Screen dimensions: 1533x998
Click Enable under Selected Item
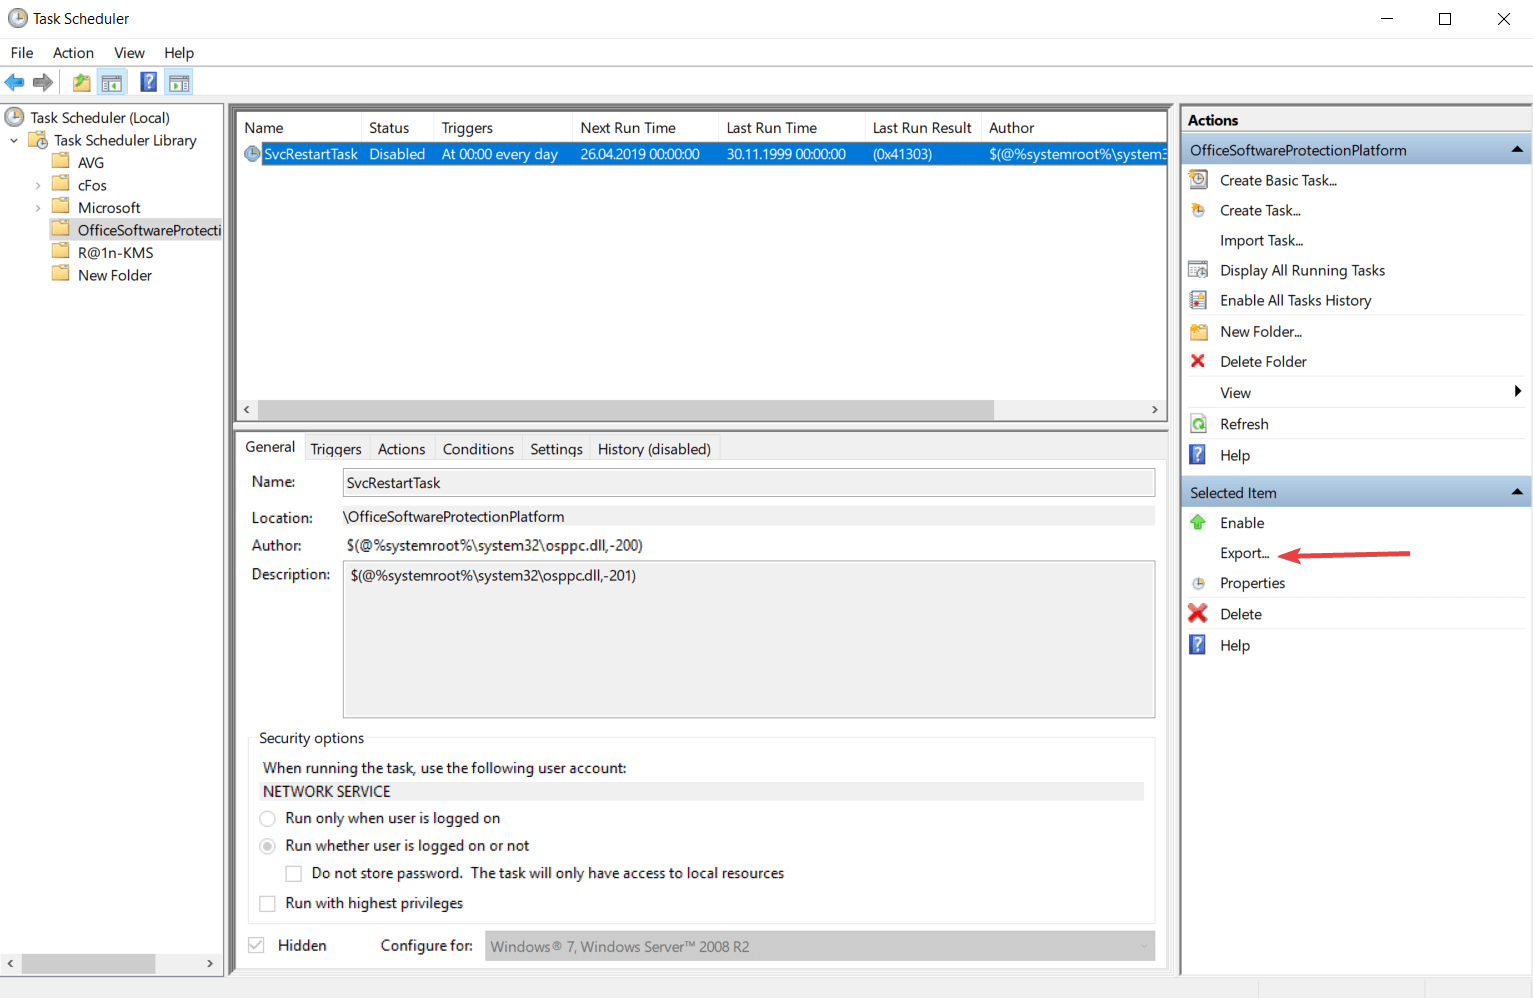(1242, 522)
